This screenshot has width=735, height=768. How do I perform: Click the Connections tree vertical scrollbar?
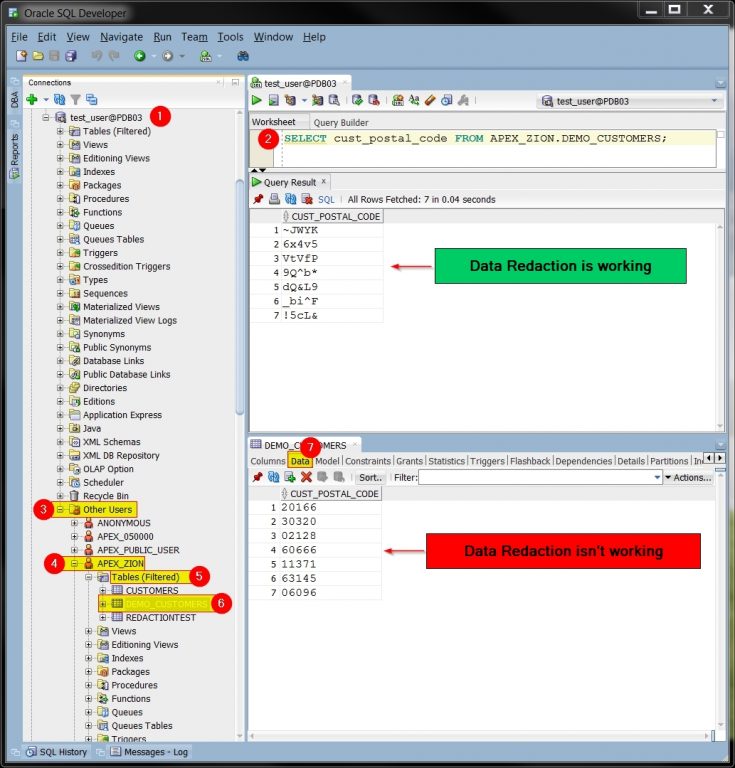click(240, 297)
